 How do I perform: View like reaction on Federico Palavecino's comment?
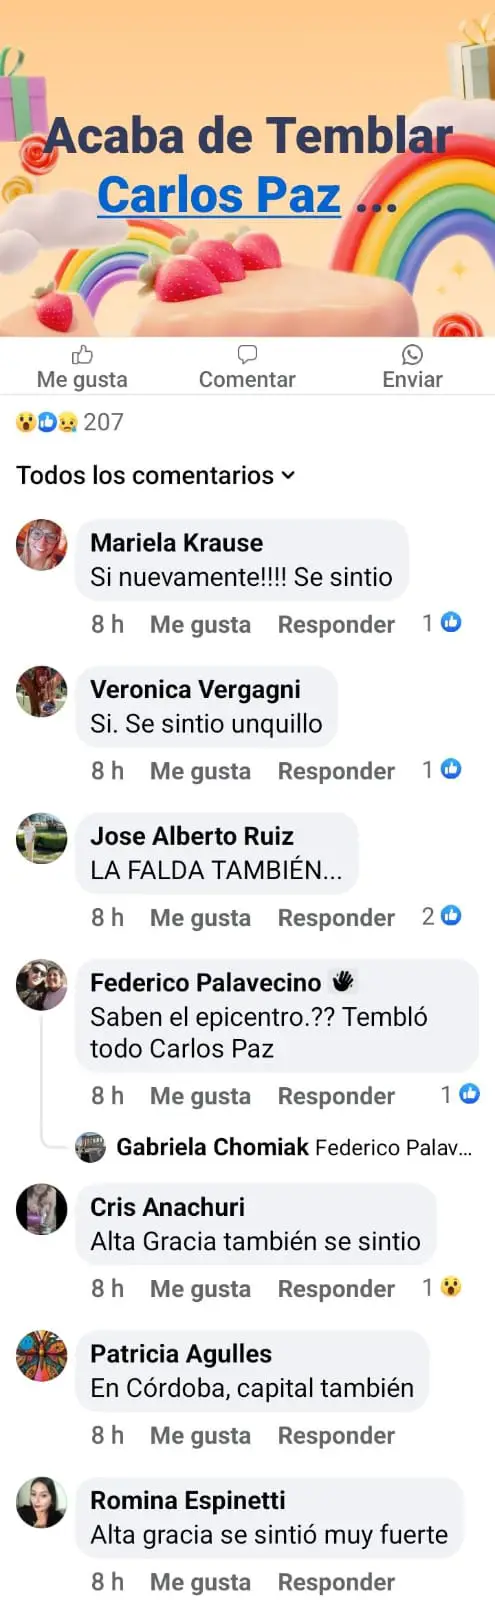(461, 1095)
